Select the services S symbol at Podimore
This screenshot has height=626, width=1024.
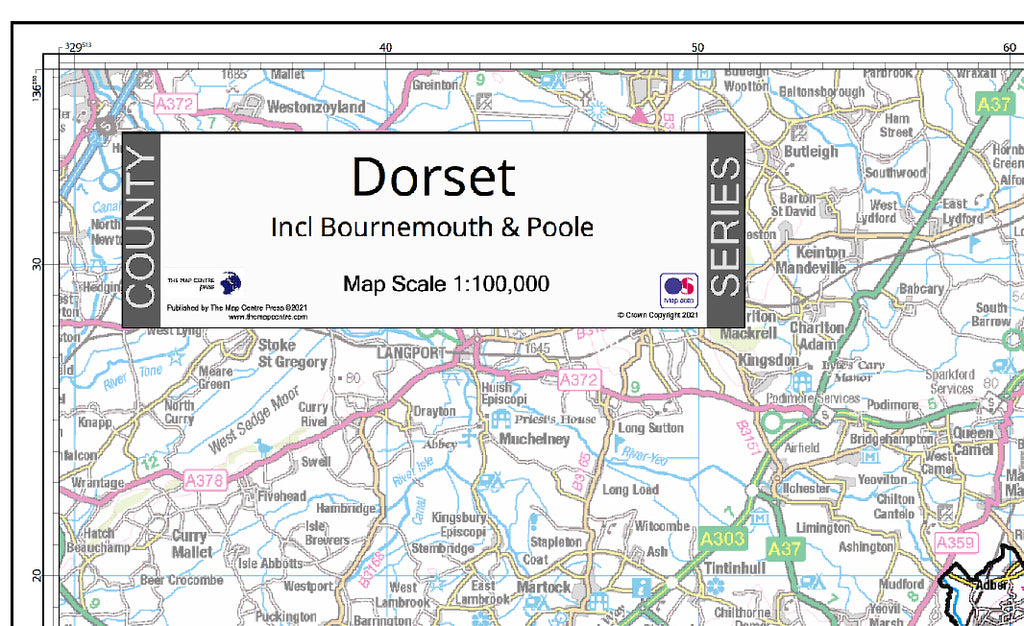click(x=825, y=415)
